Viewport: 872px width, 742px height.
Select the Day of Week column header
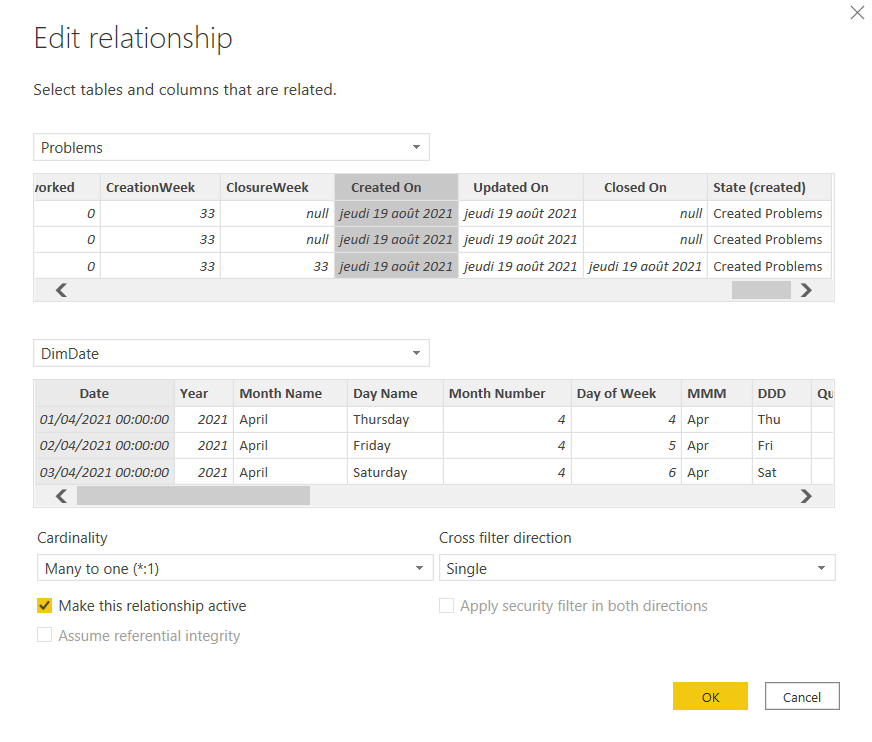tap(626, 393)
